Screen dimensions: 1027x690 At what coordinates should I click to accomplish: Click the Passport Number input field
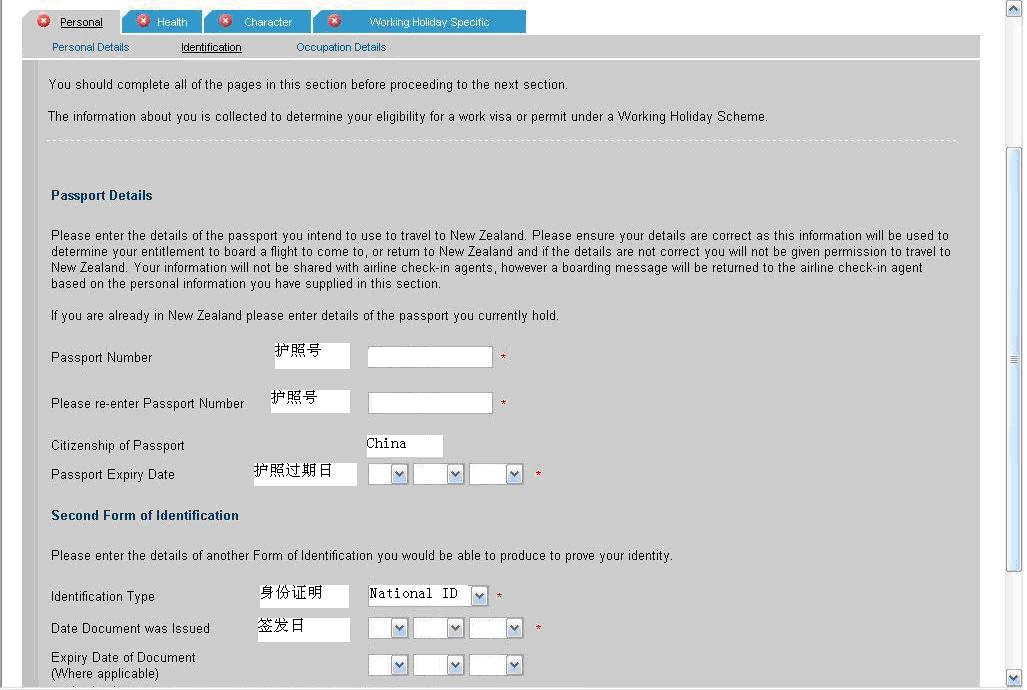tap(429, 357)
